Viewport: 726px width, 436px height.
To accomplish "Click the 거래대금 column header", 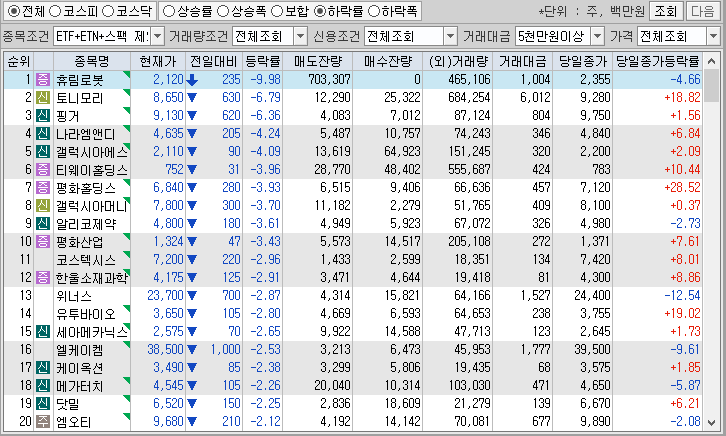I will (x=522, y=61).
